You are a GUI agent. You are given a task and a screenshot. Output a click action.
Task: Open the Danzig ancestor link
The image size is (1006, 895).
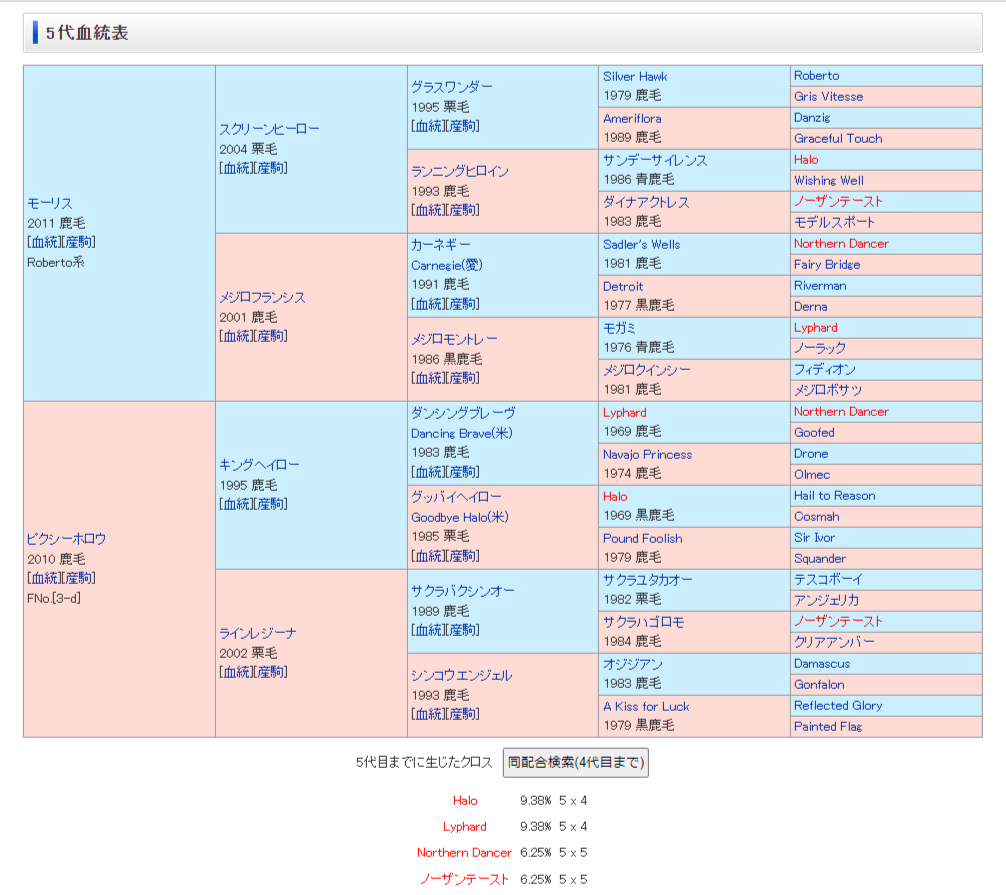point(812,117)
